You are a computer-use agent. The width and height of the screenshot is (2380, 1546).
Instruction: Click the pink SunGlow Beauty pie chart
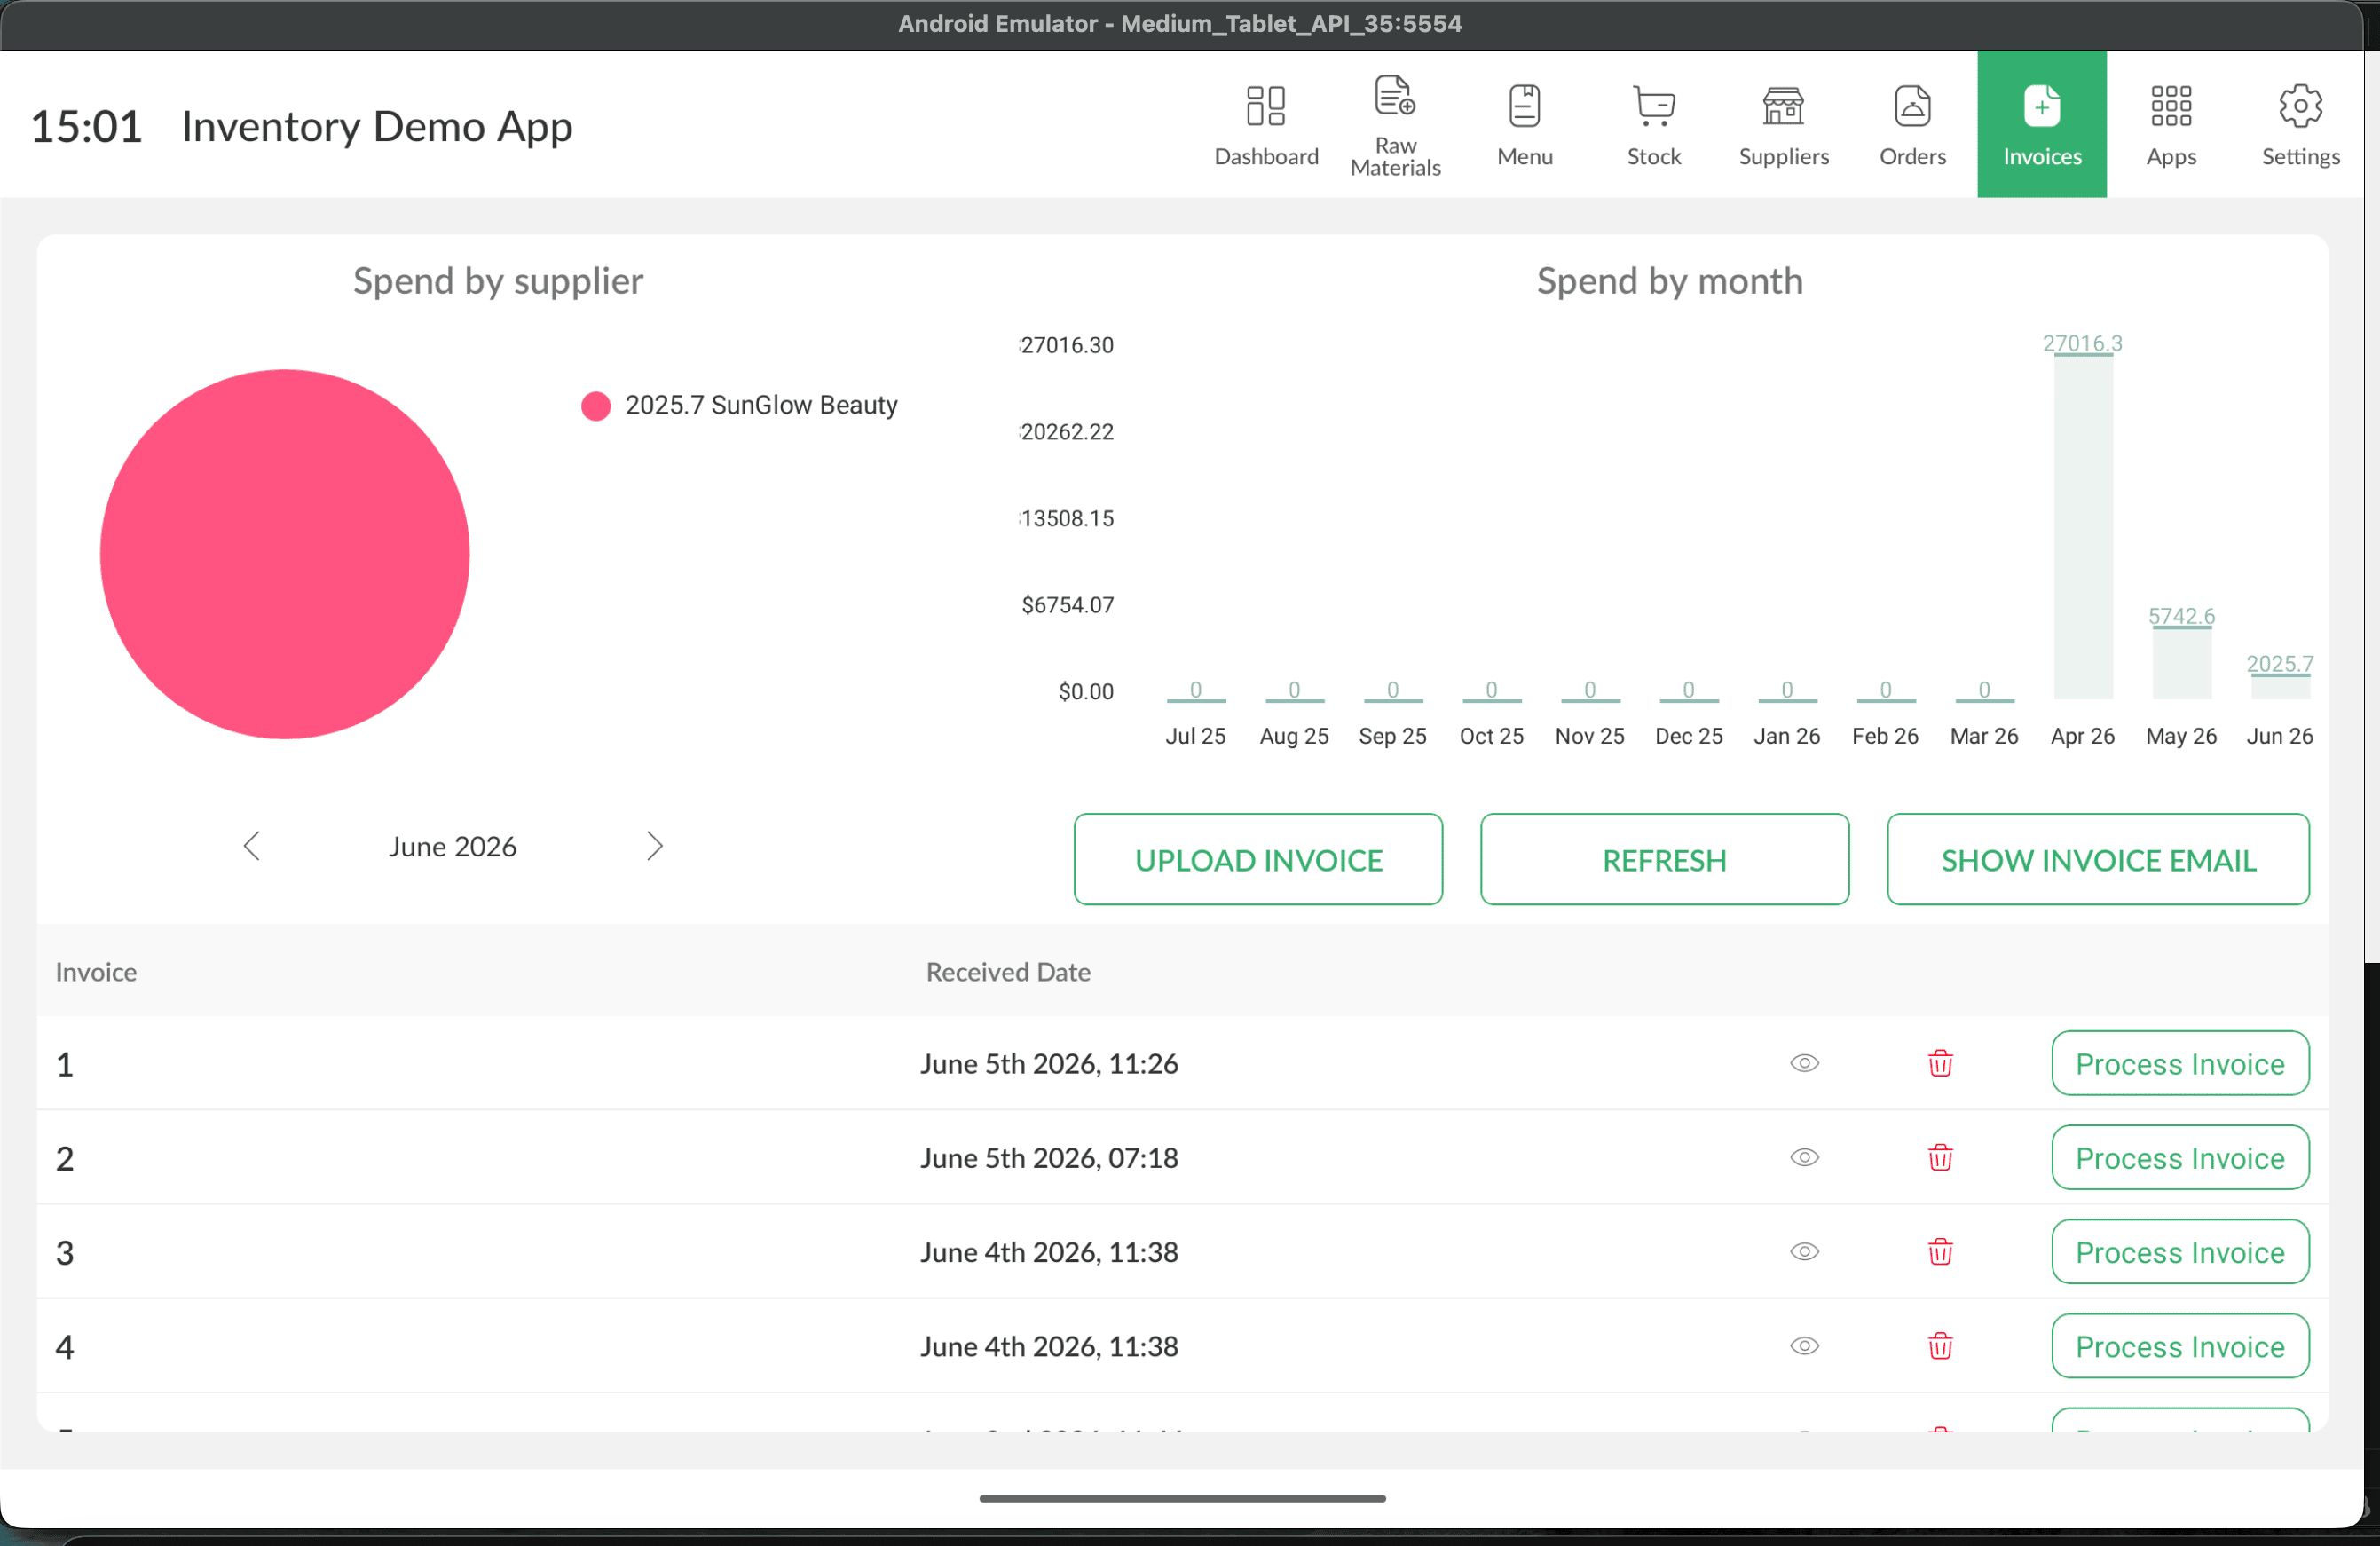click(285, 554)
